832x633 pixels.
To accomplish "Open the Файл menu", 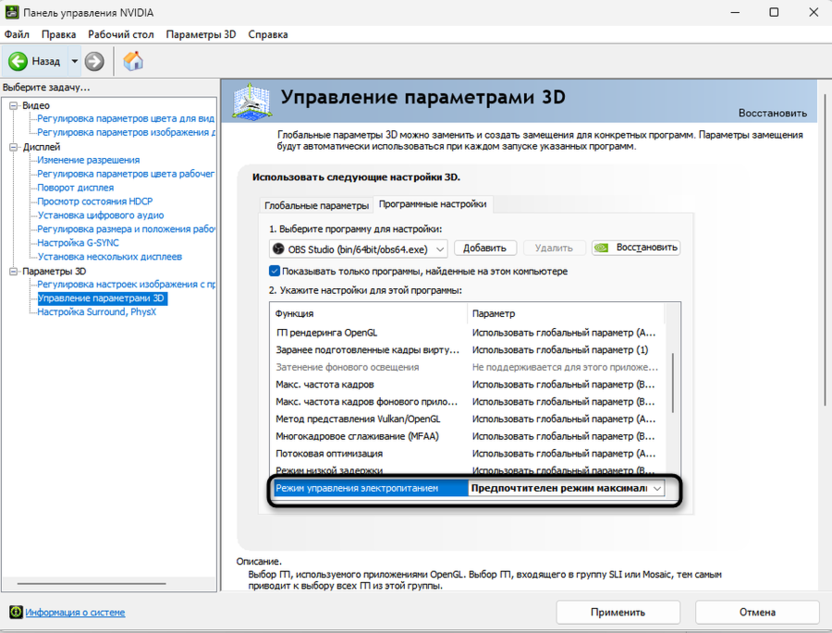I will tap(17, 34).
